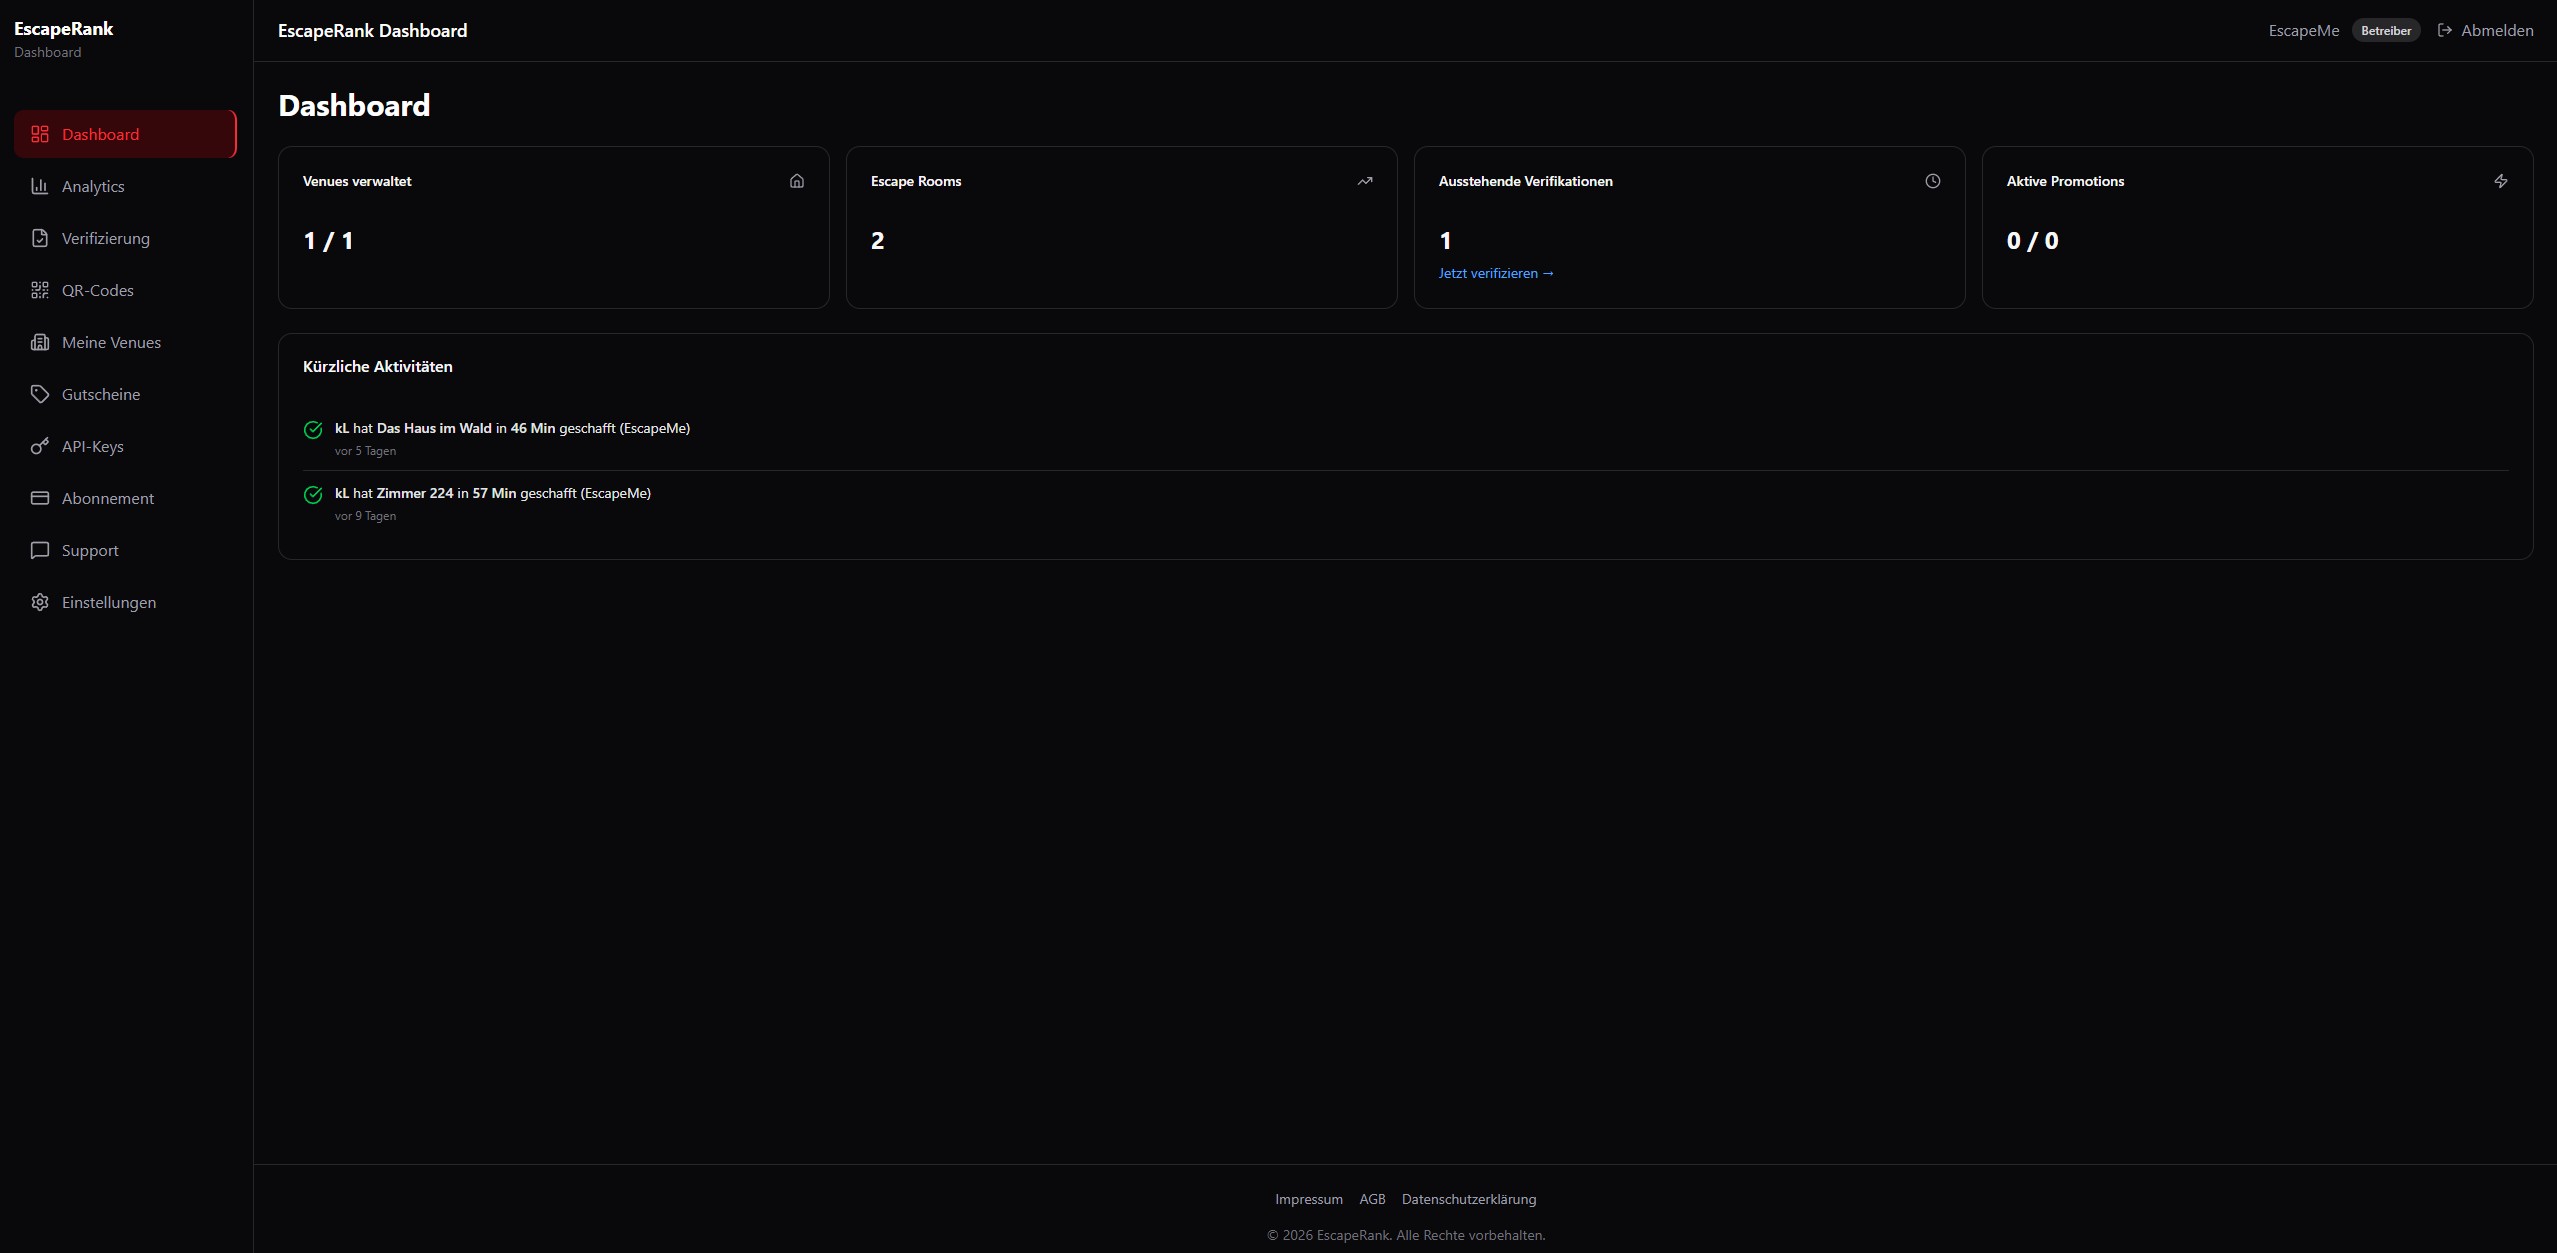Open the Datenschutzerklärung footer link
The height and width of the screenshot is (1253, 2557).
click(1467, 1198)
